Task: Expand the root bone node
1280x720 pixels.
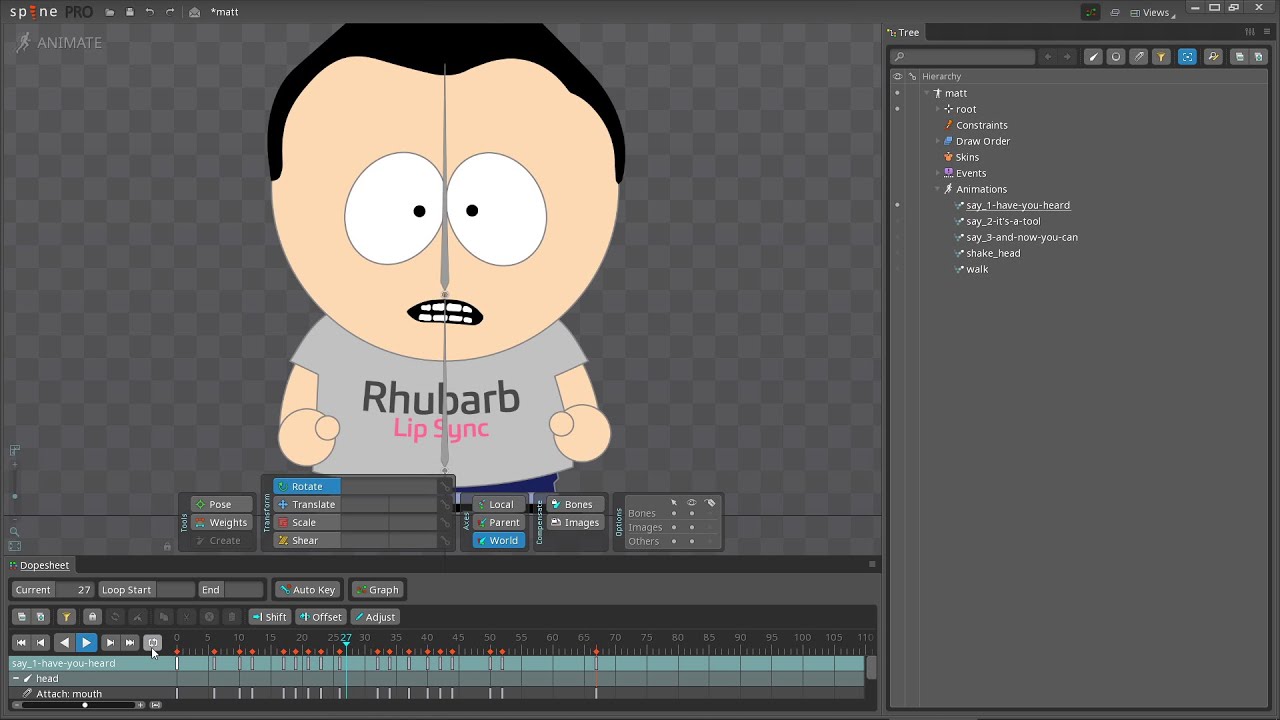Action: [x=938, y=109]
